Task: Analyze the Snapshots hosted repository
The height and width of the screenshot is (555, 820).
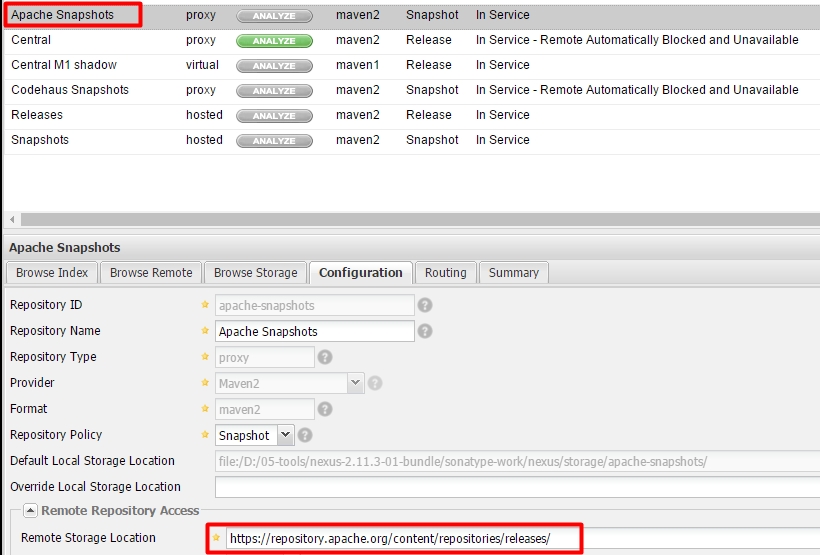Action: click(x=275, y=141)
